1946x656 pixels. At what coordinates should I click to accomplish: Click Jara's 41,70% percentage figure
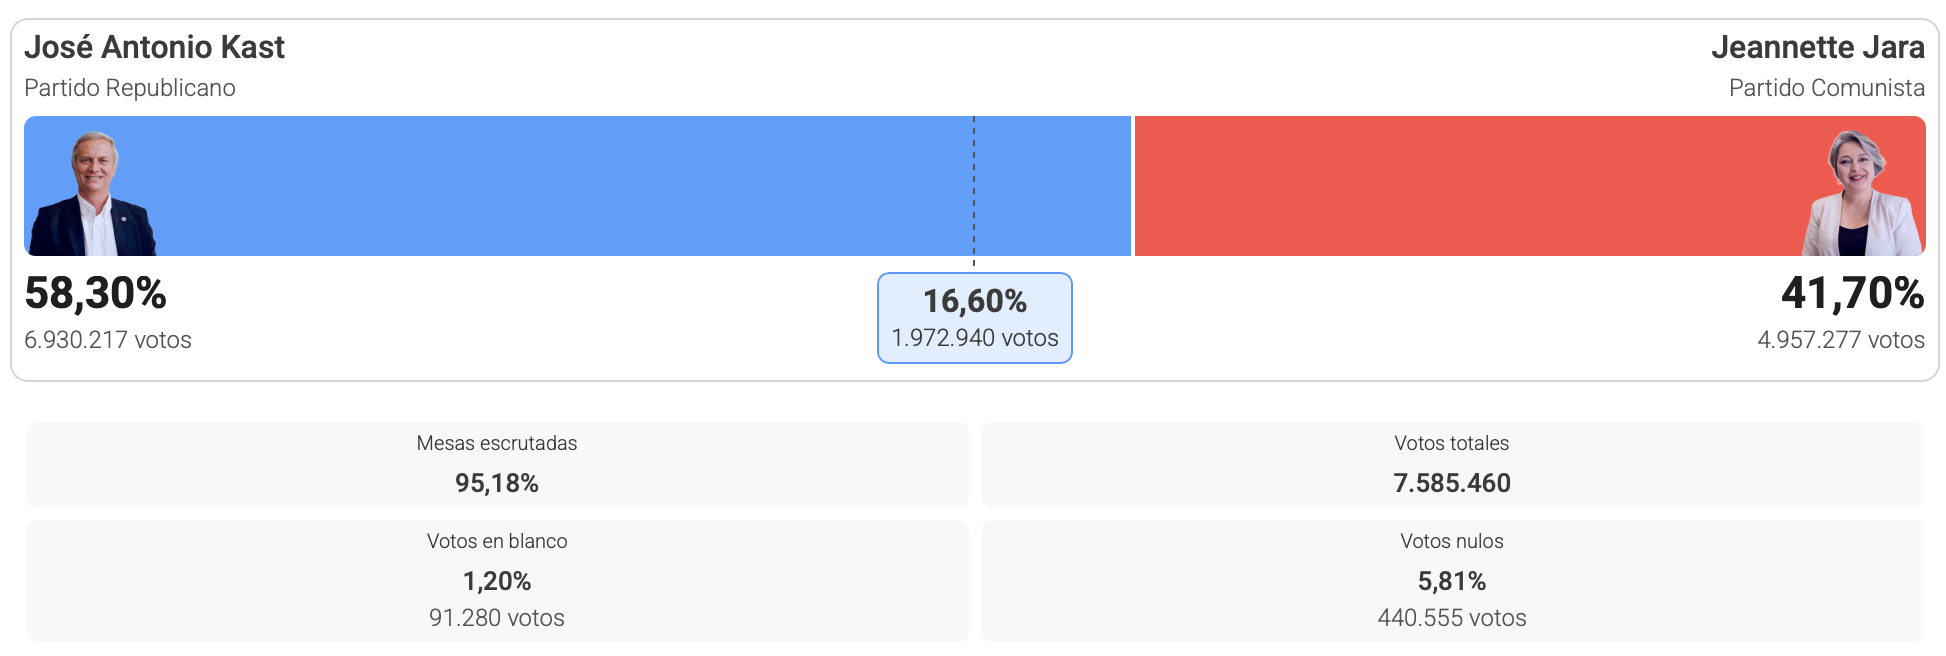[x=1852, y=293]
